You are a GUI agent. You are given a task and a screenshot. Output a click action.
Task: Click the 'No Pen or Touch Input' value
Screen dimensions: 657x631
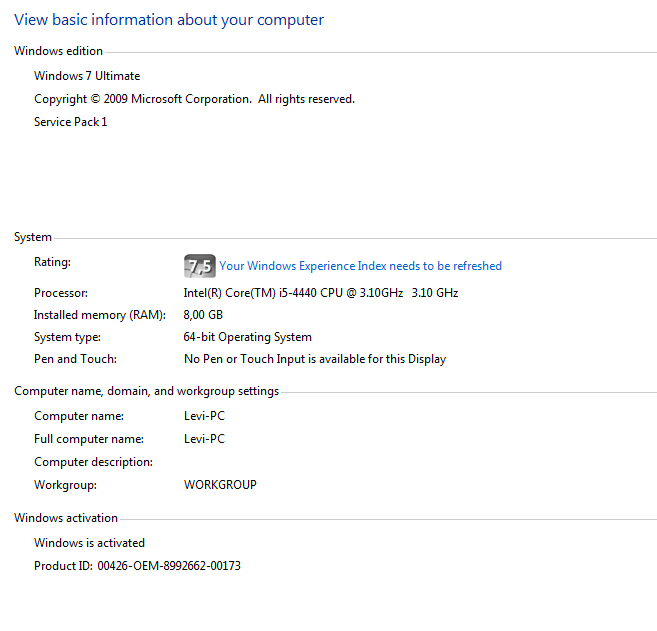click(315, 359)
